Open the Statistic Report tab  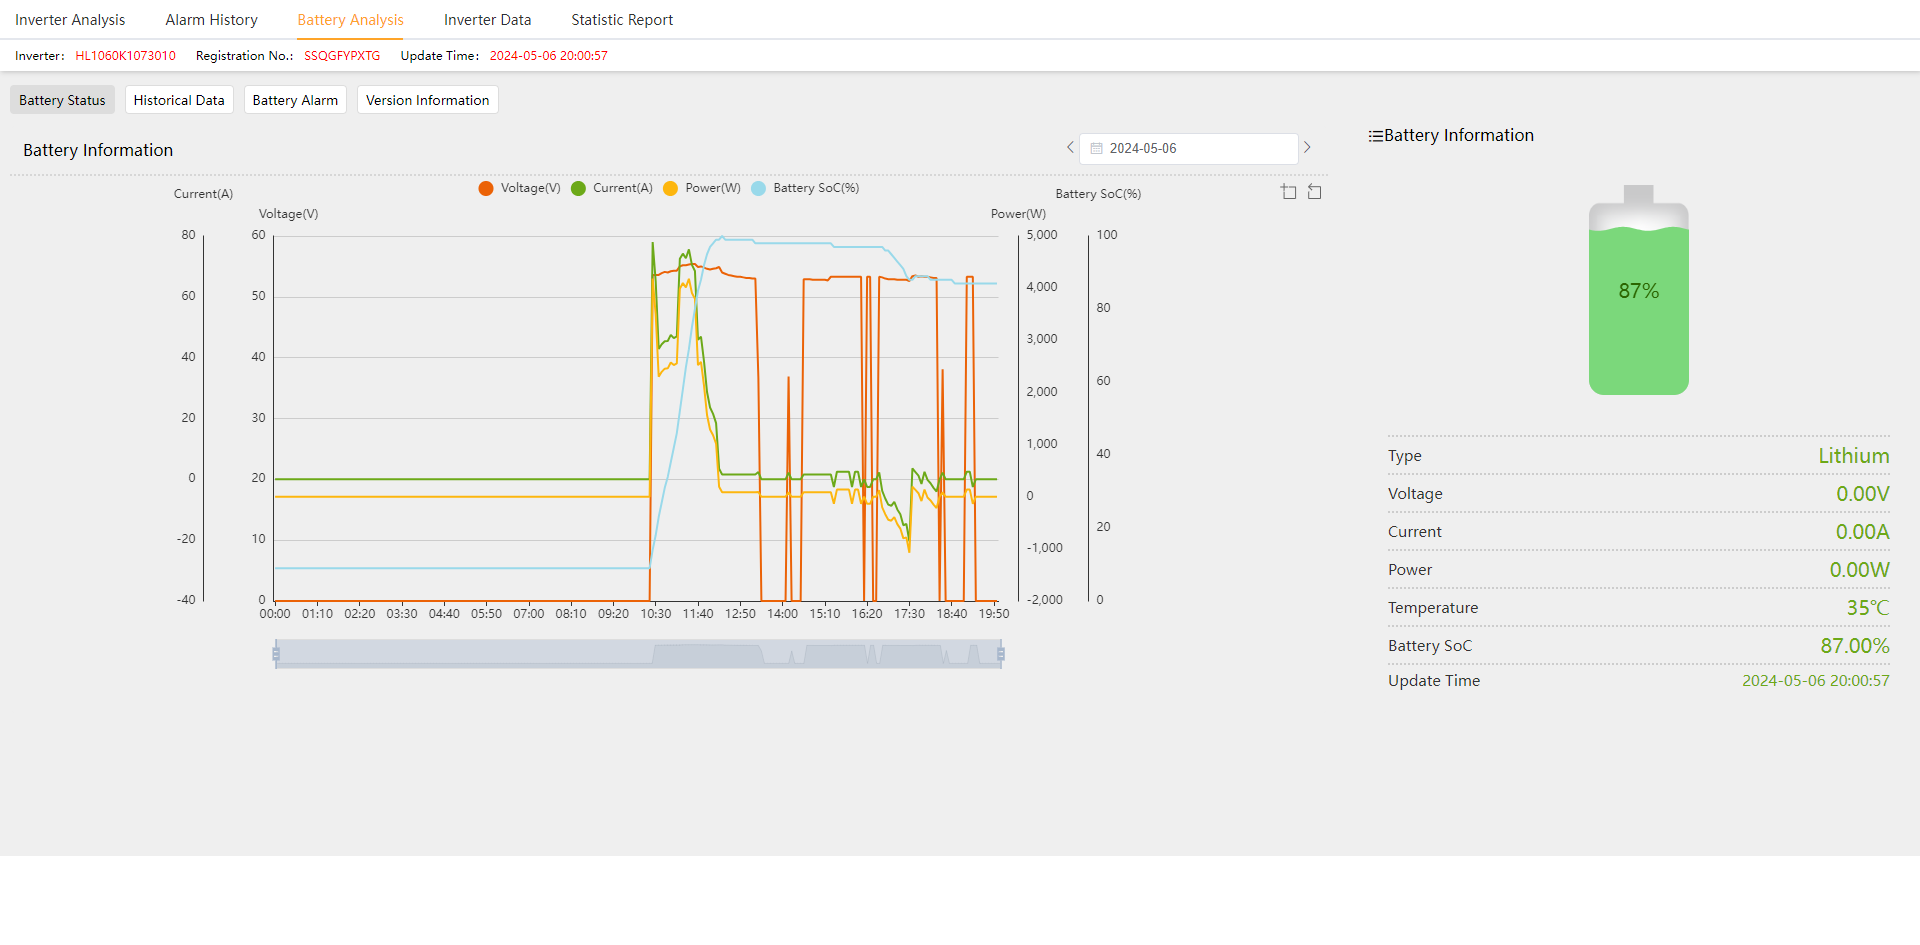tap(622, 20)
